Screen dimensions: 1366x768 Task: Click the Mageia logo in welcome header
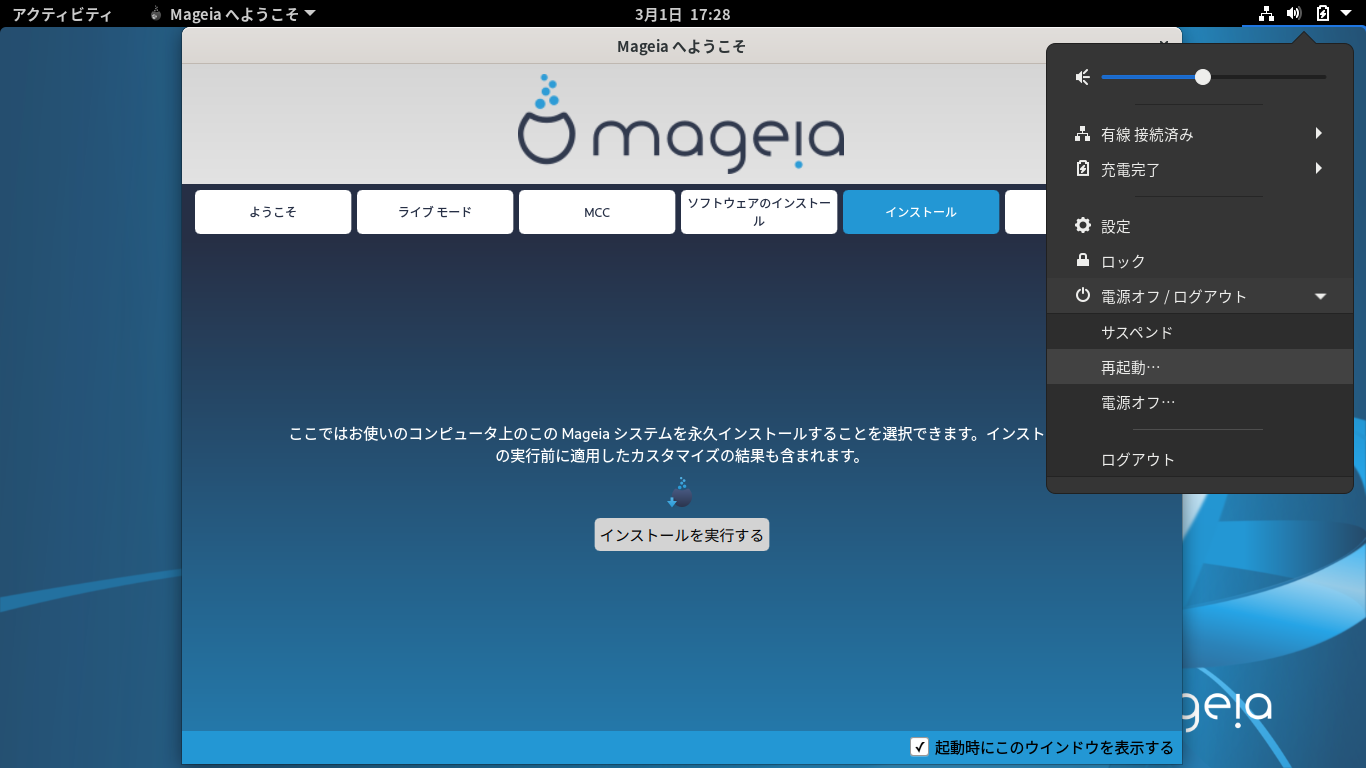tap(681, 122)
